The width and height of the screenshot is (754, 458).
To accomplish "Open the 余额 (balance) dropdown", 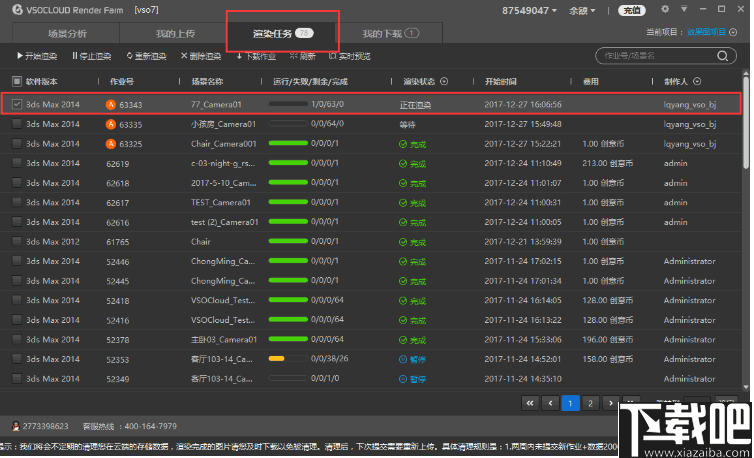I will point(582,10).
